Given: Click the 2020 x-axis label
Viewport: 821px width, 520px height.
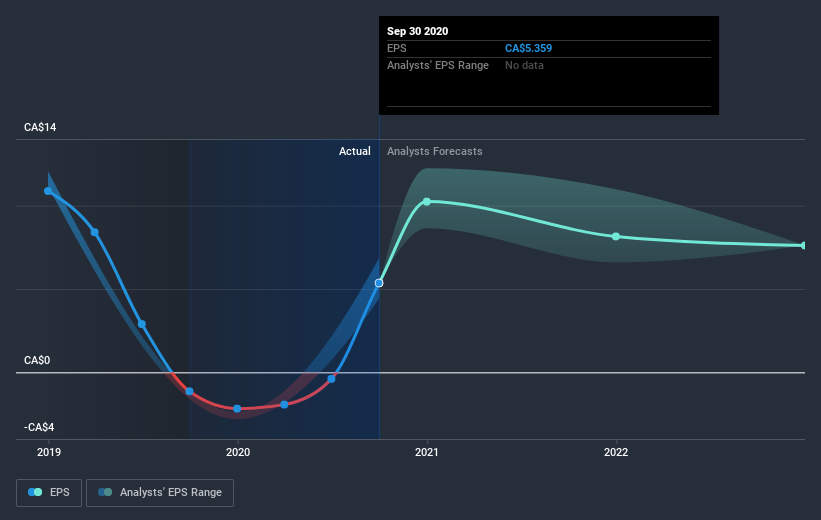Looking at the screenshot, I should click(238, 452).
